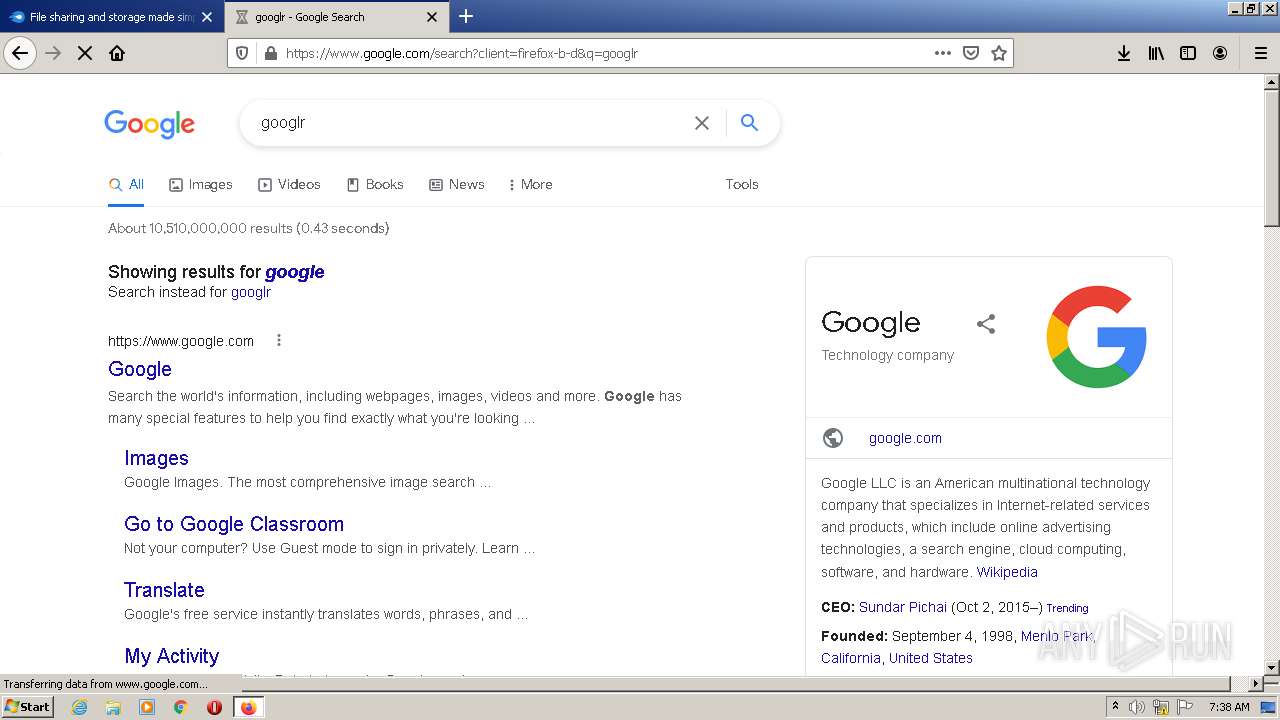Open google.com link in knowledge panel
Screen dimensions: 1280x720
tap(905, 438)
